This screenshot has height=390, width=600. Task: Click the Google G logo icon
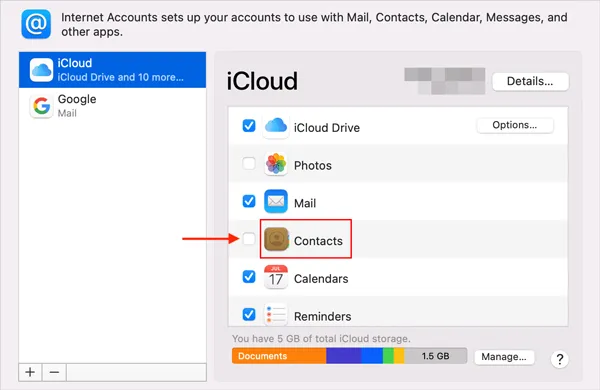click(41, 106)
